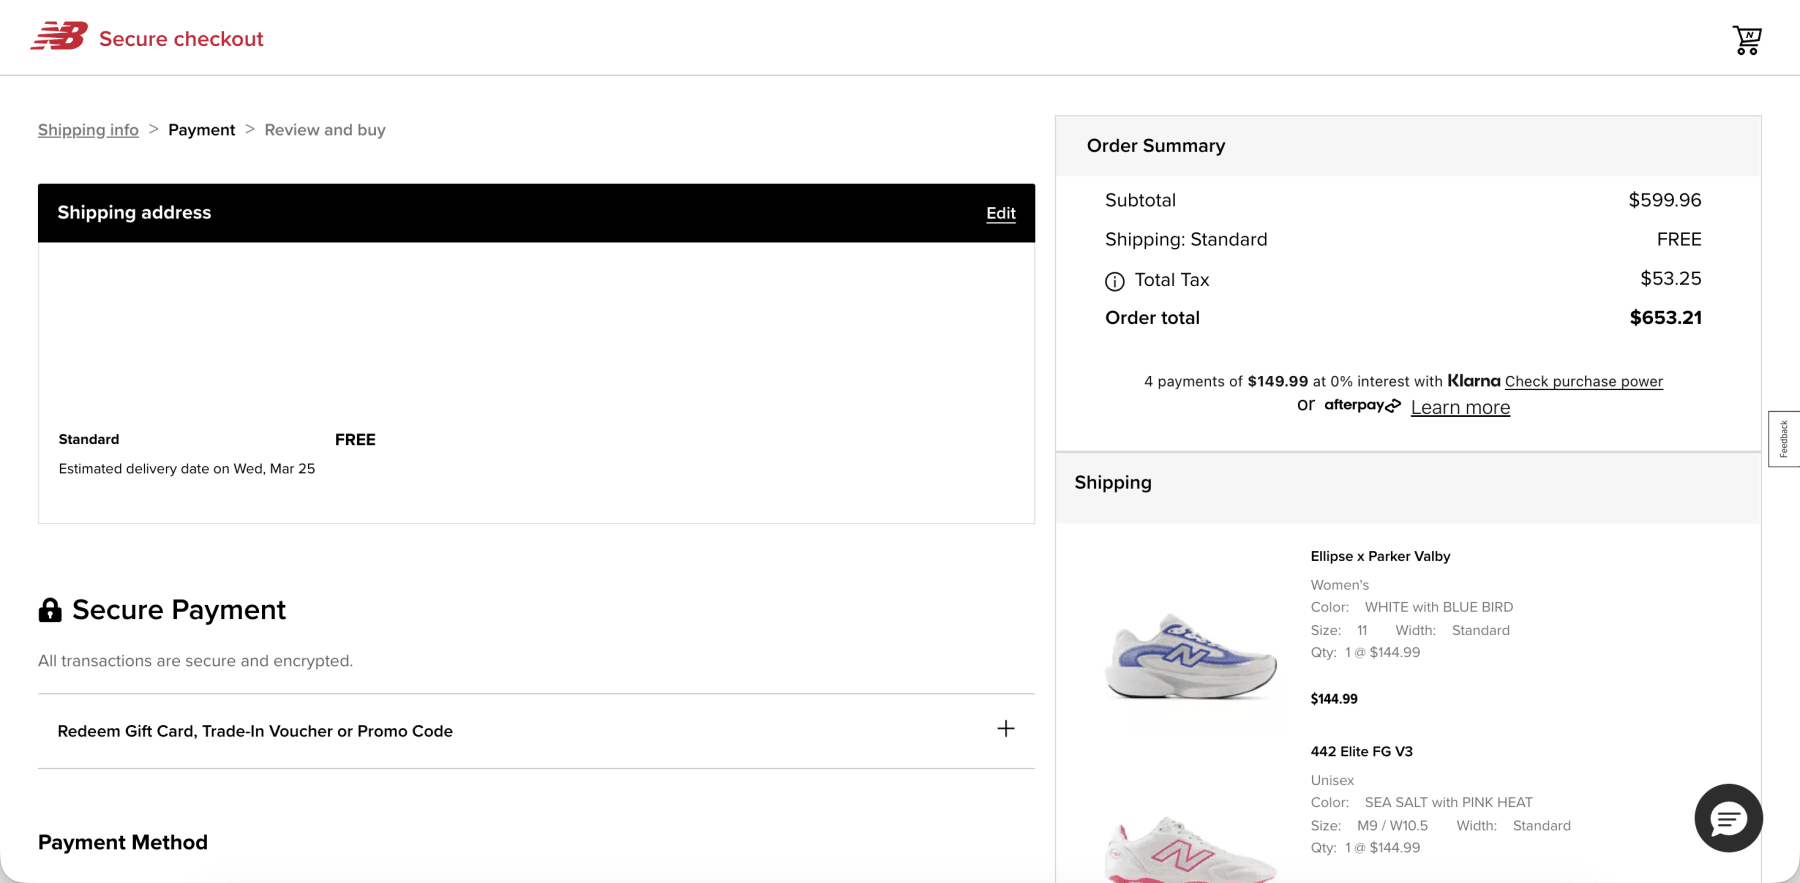
Task: Edit the shipping address
Action: [x=1001, y=213]
